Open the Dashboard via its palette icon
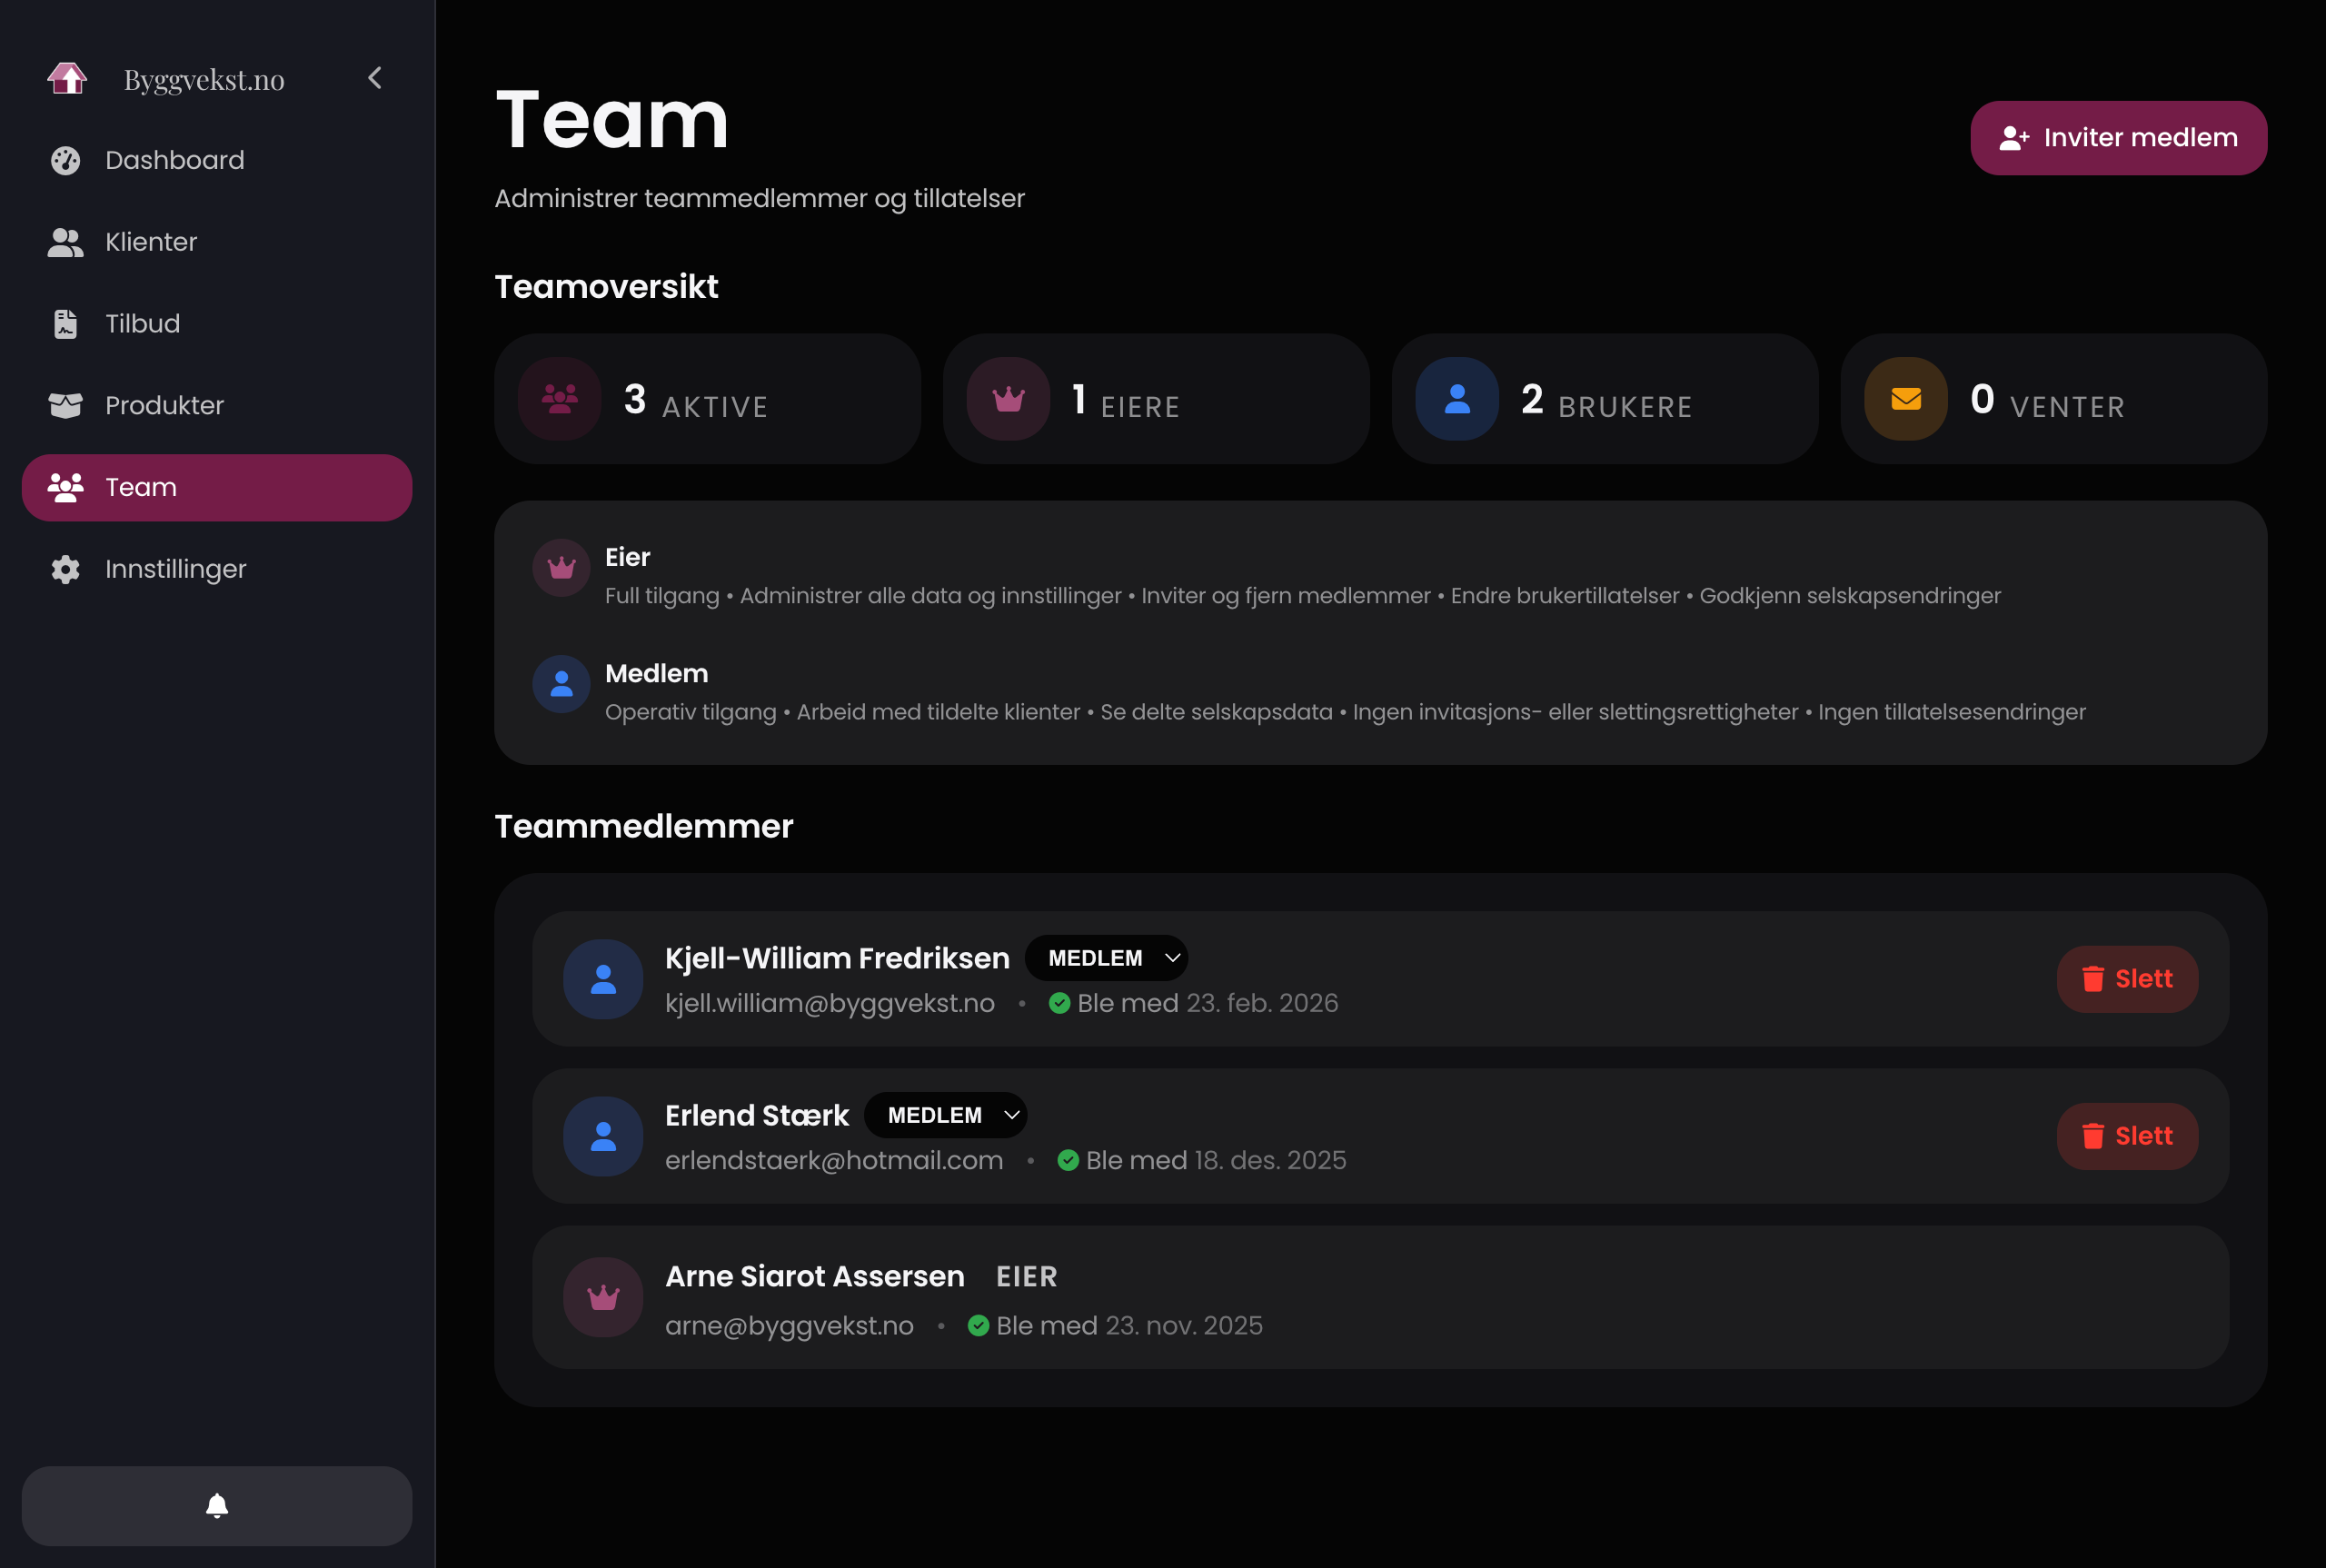Image resolution: width=2326 pixels, height=1568 pixels. click(x=65, y=160)
